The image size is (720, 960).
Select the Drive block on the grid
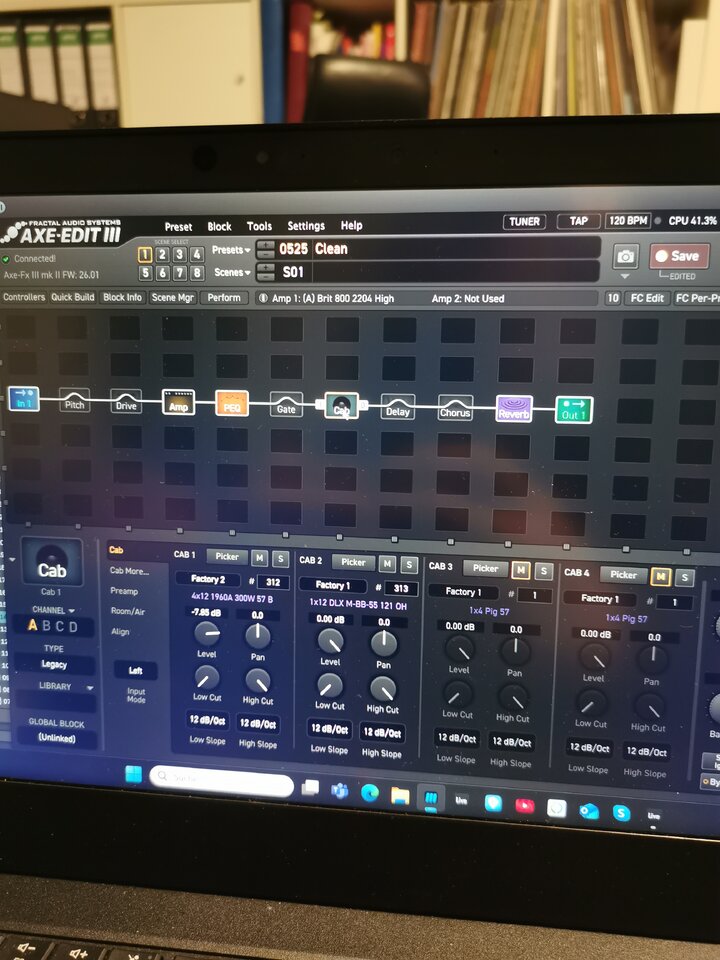click(126, 402)
